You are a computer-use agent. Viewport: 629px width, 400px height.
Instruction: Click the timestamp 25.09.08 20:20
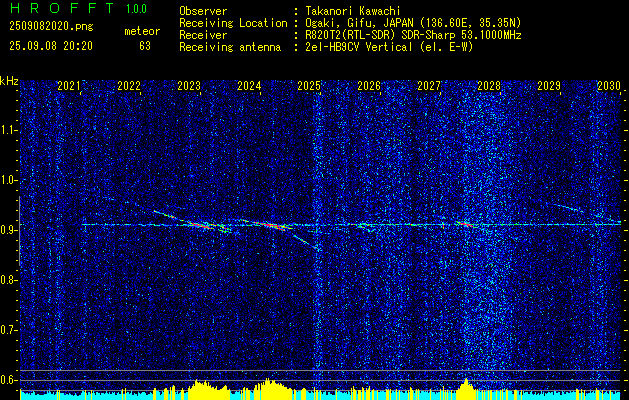(x=51, y=46)
